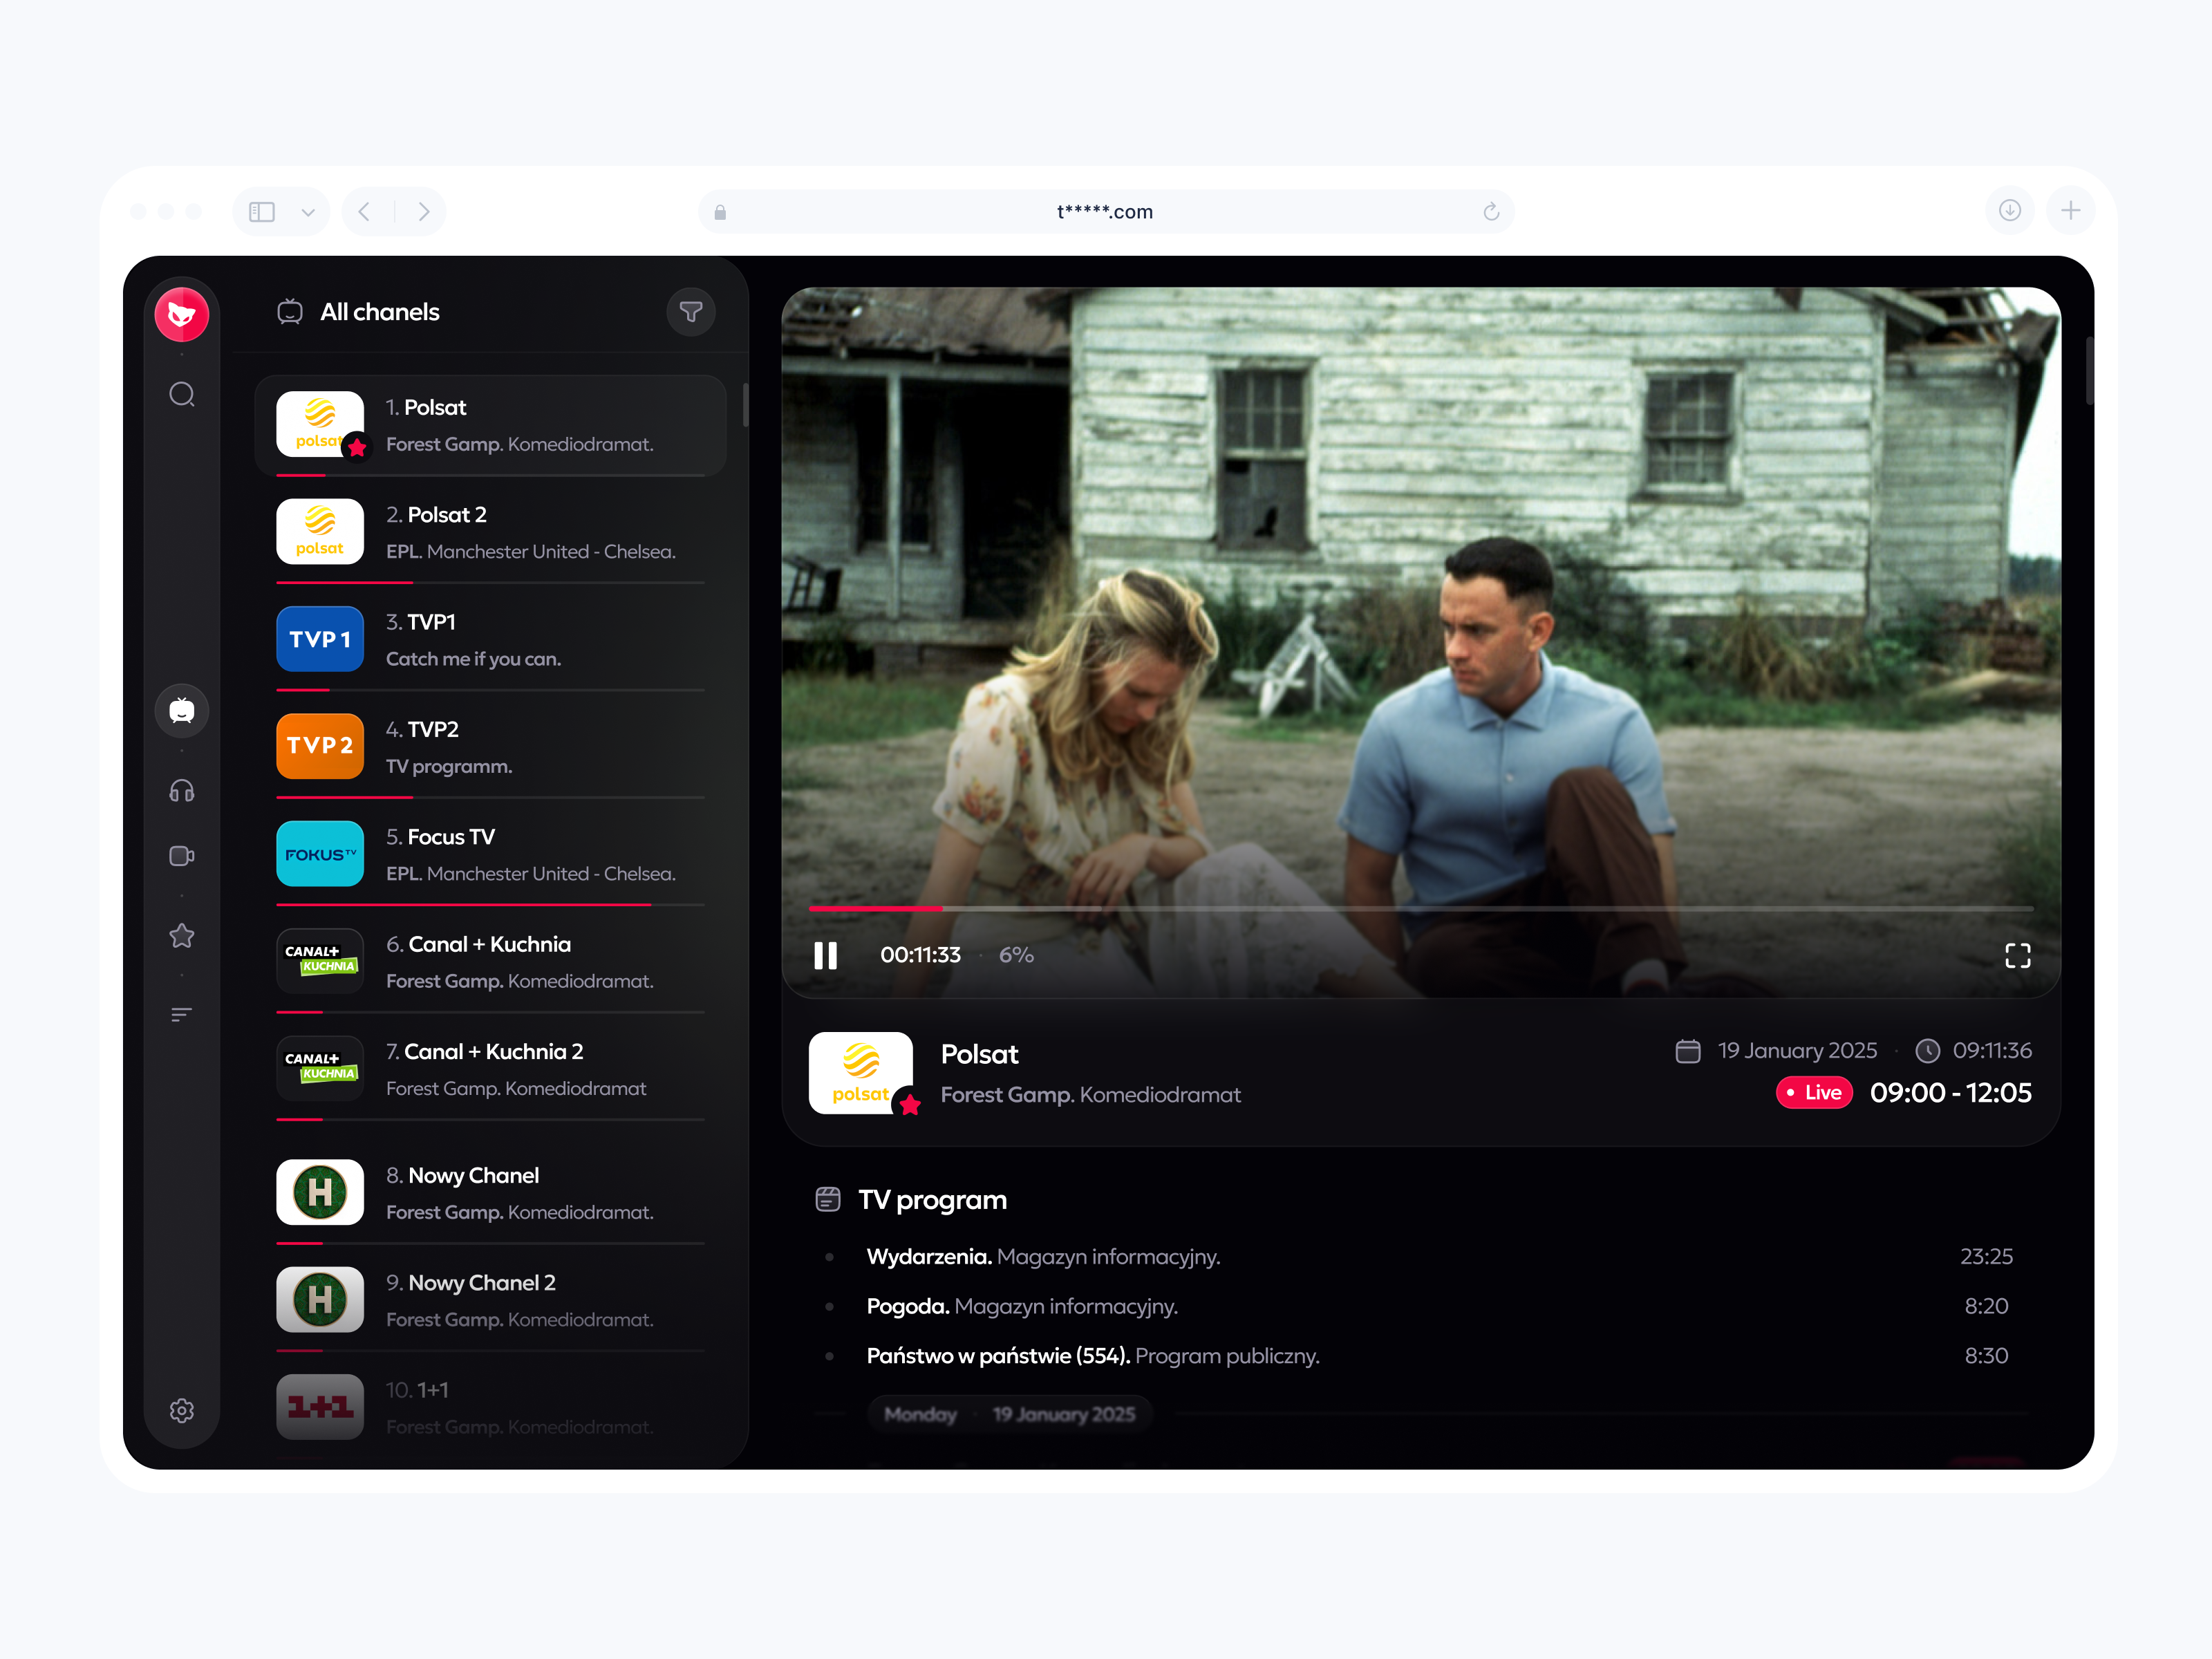Screen dimensions: 2212x1659
Task: Switch to the TV channels tab
Action: tap(181, 710)
